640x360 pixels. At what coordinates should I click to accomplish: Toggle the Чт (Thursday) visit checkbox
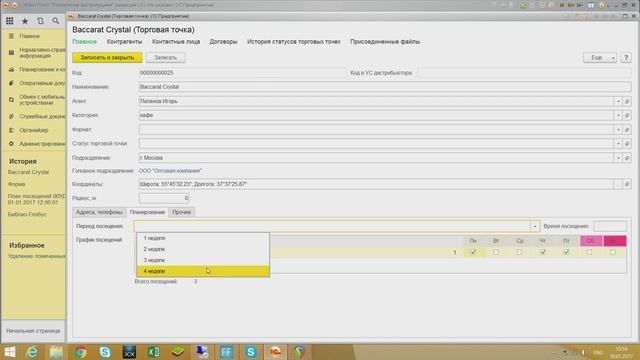543,252
